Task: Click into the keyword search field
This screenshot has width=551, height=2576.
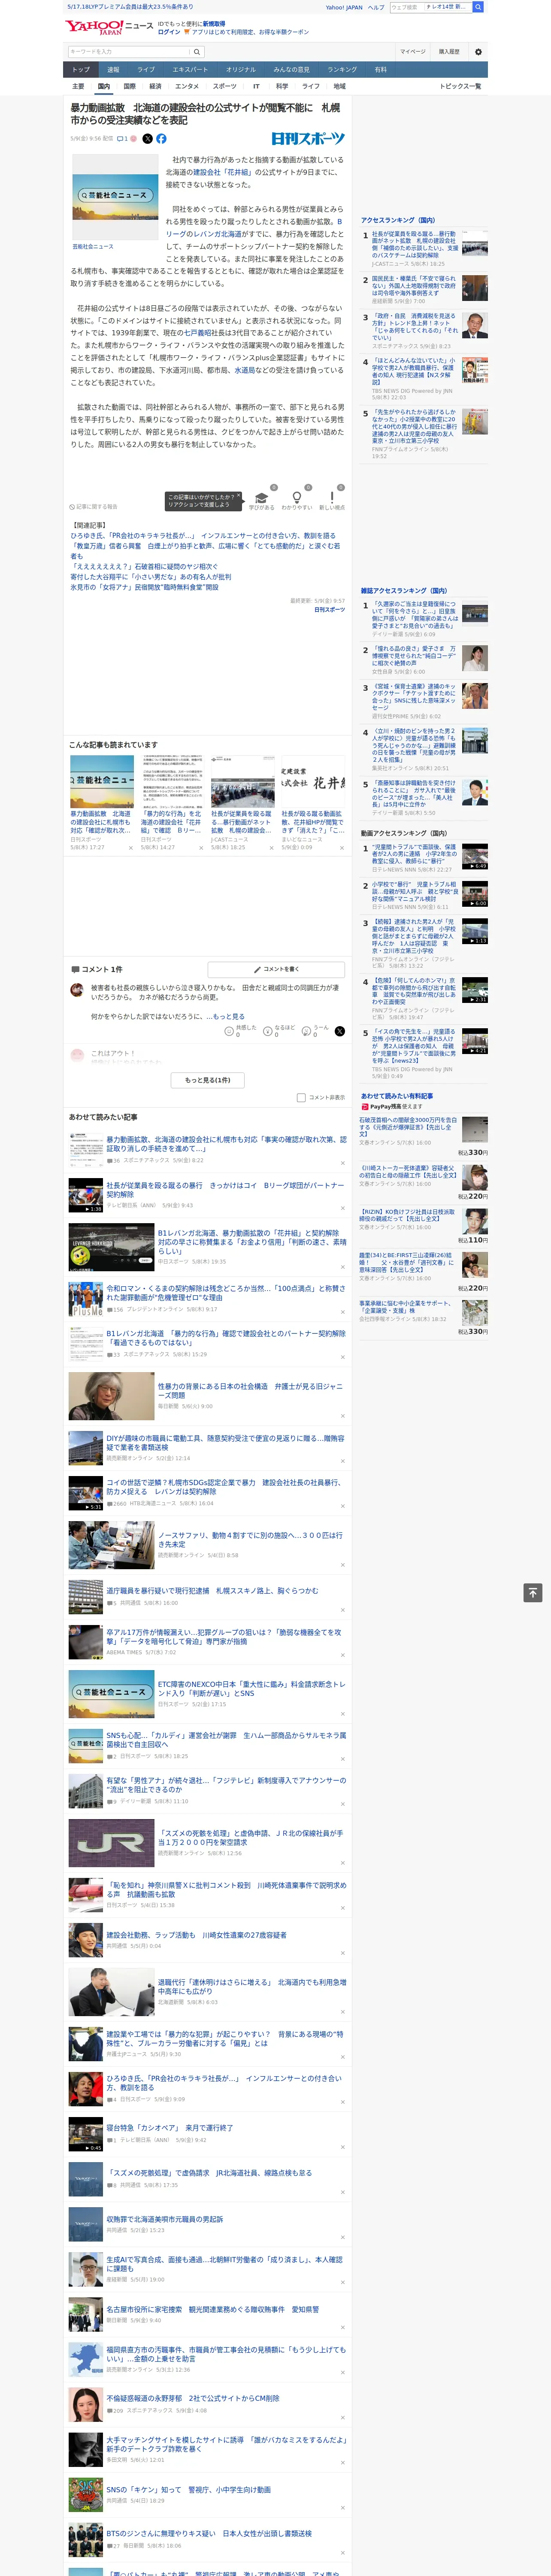Action: (129, 51)
